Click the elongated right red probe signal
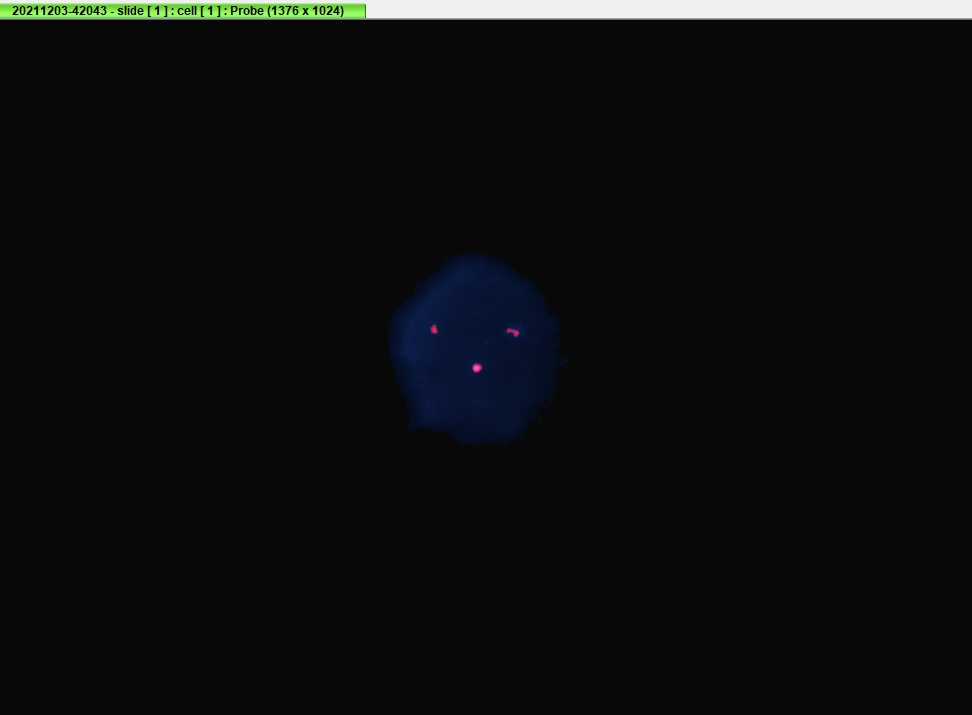972x715 pixels. pyautogui.click(x=513, y=332)
